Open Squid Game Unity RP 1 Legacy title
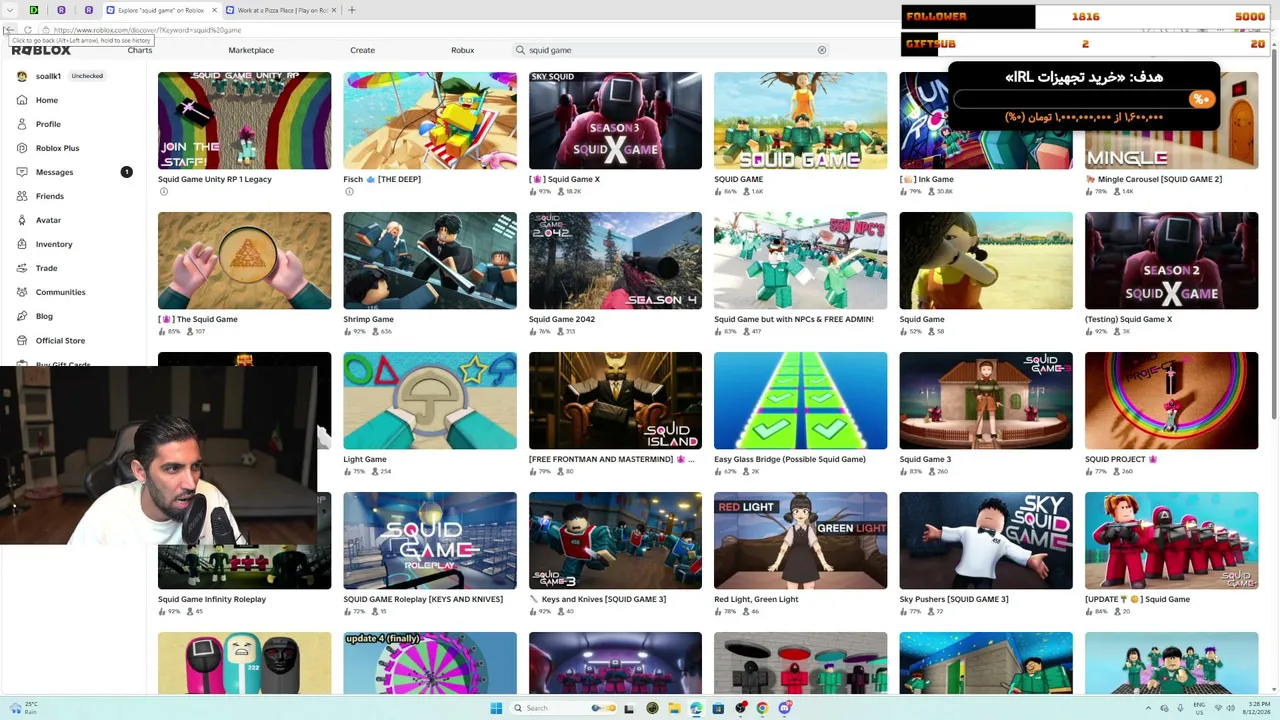 pyautogui.click(x=215, y=179)
